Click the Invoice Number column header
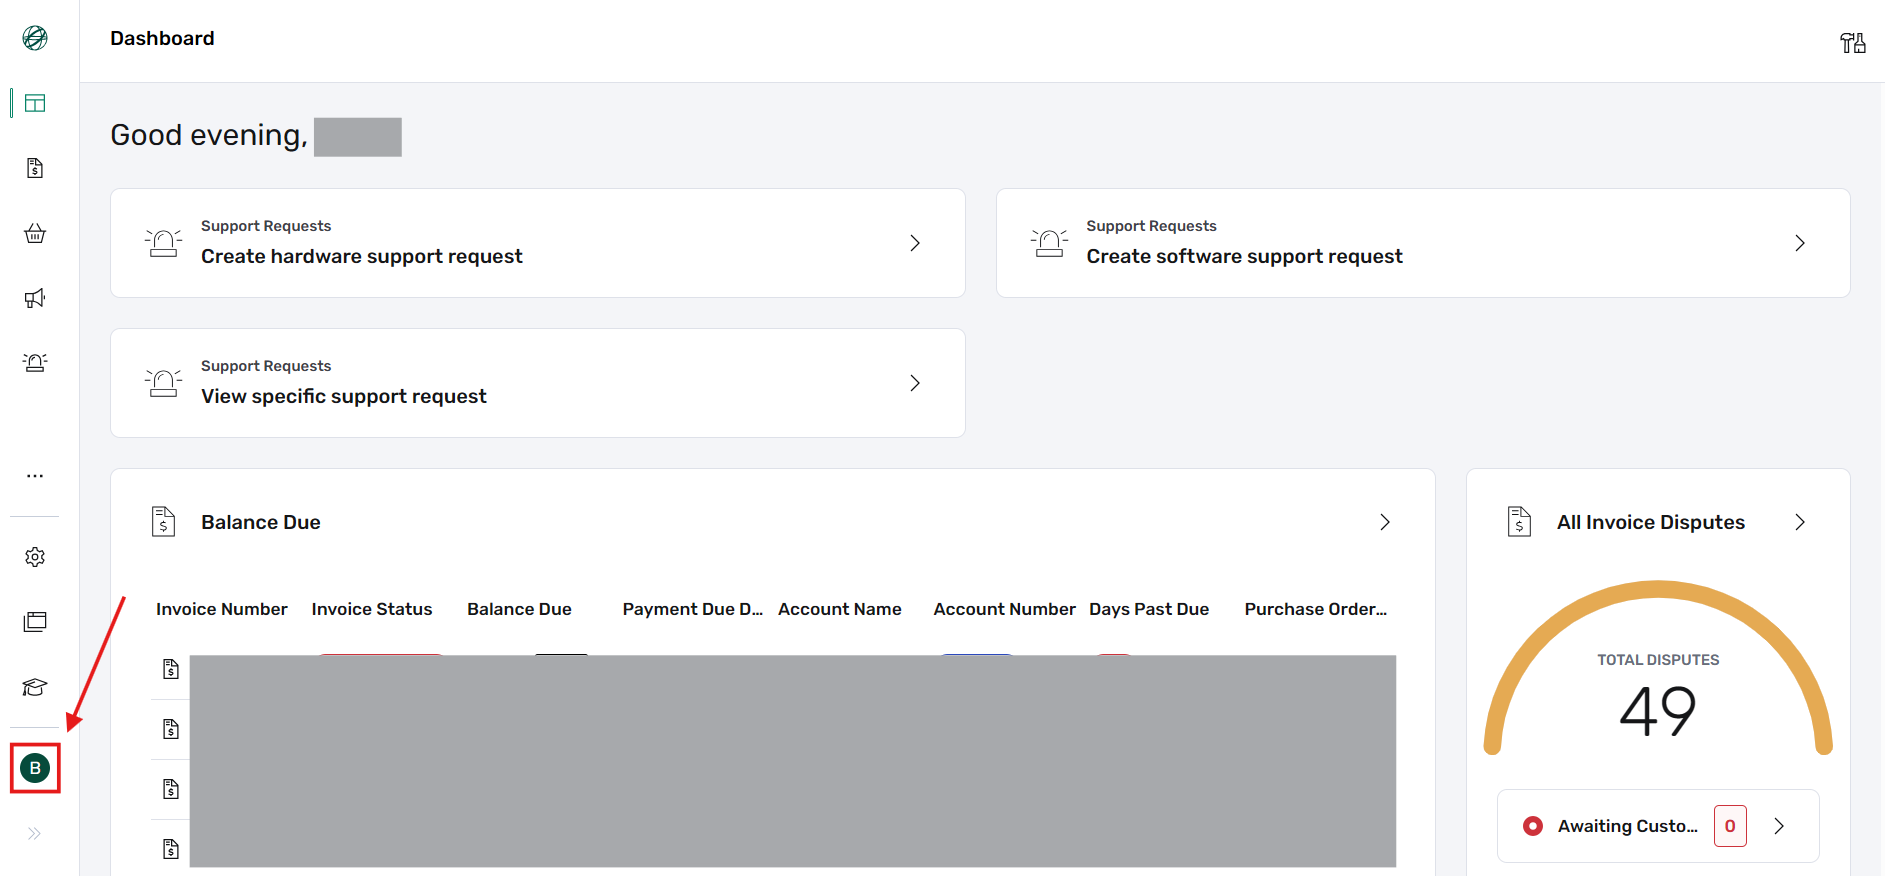The image size is (1885, 876). (222, 609)
